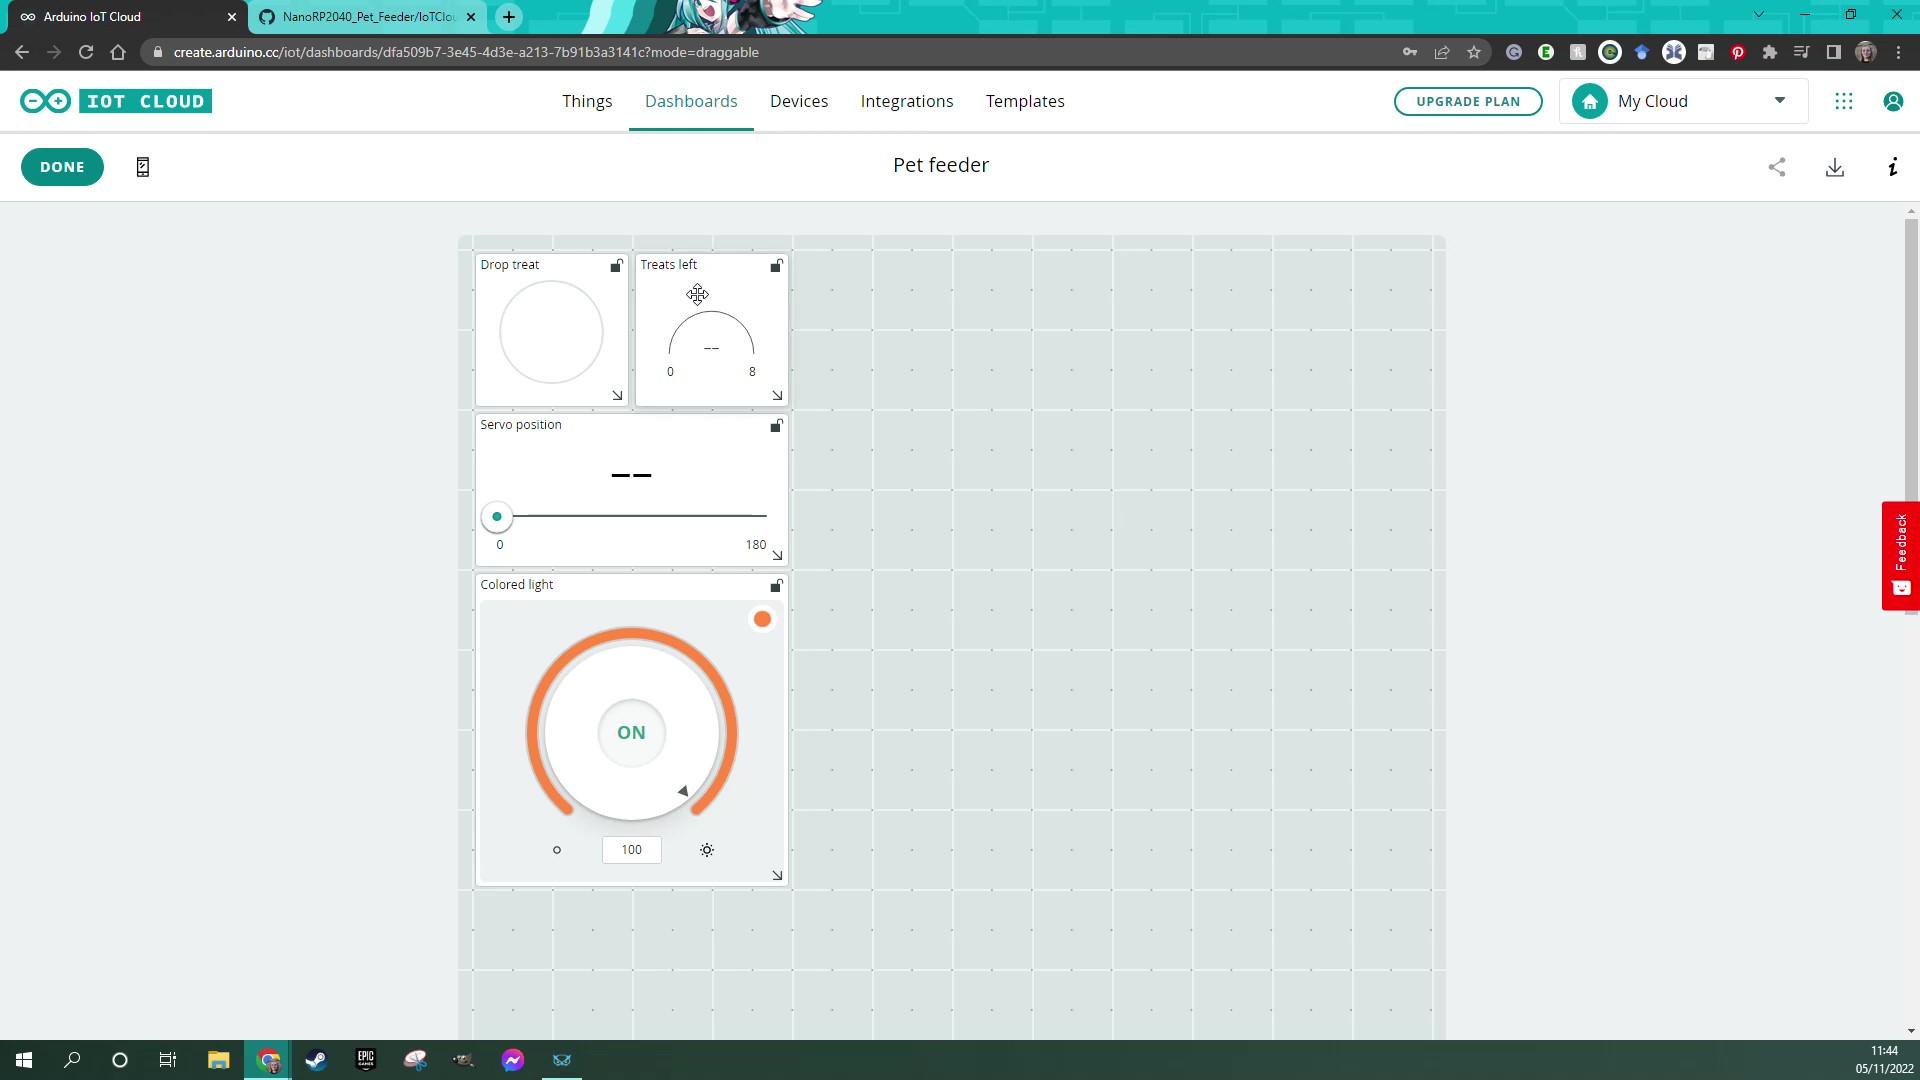Image resolution: width=1920 pixels, height=1080 pixels.
Task: Expand the Drop treat widget via corner arrow
Action: point(617,395)
